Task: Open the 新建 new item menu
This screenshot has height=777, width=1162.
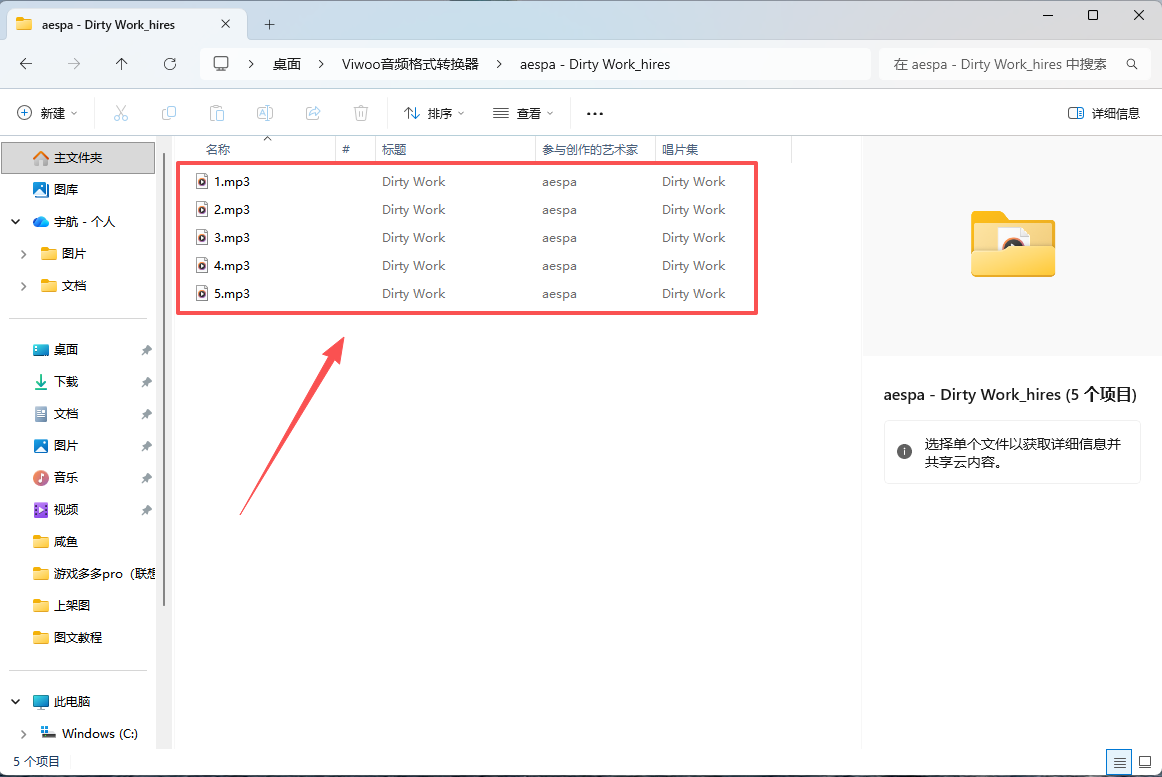Action: pos(47,113)
